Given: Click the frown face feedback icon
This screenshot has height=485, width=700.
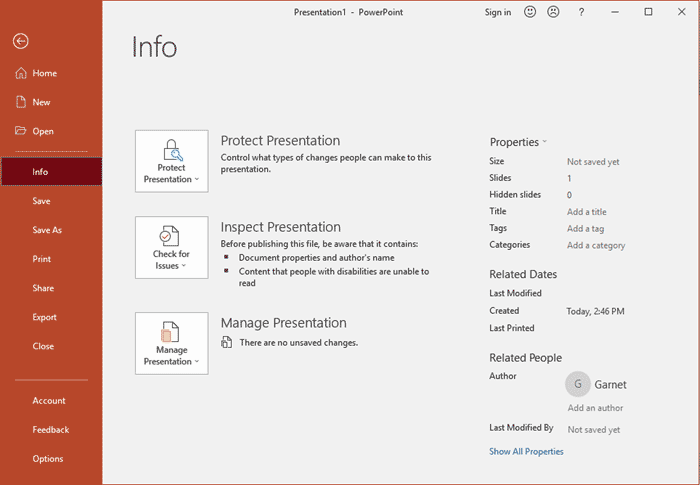Looking at the screenshot, I should point(553,12).
